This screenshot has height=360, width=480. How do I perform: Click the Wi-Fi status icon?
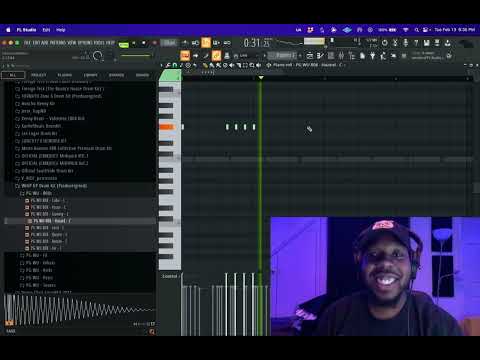[x=405, y=30]
